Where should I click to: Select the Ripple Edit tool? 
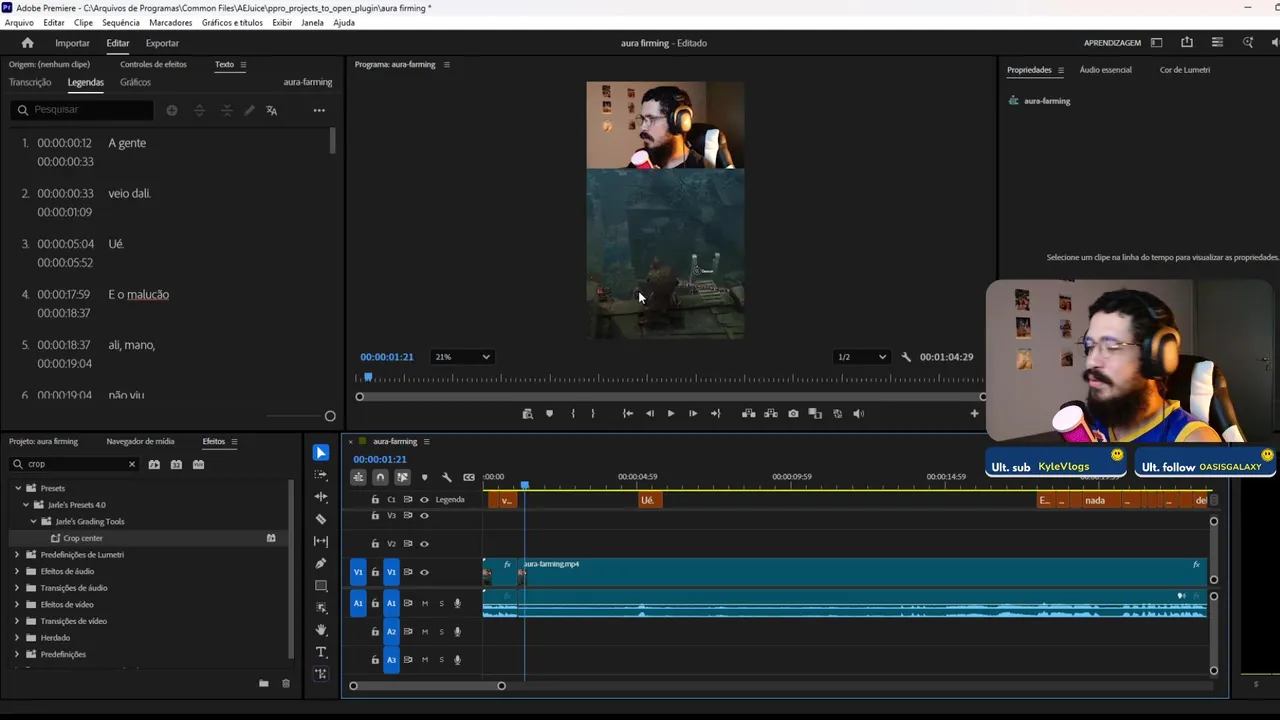(321, 497)
